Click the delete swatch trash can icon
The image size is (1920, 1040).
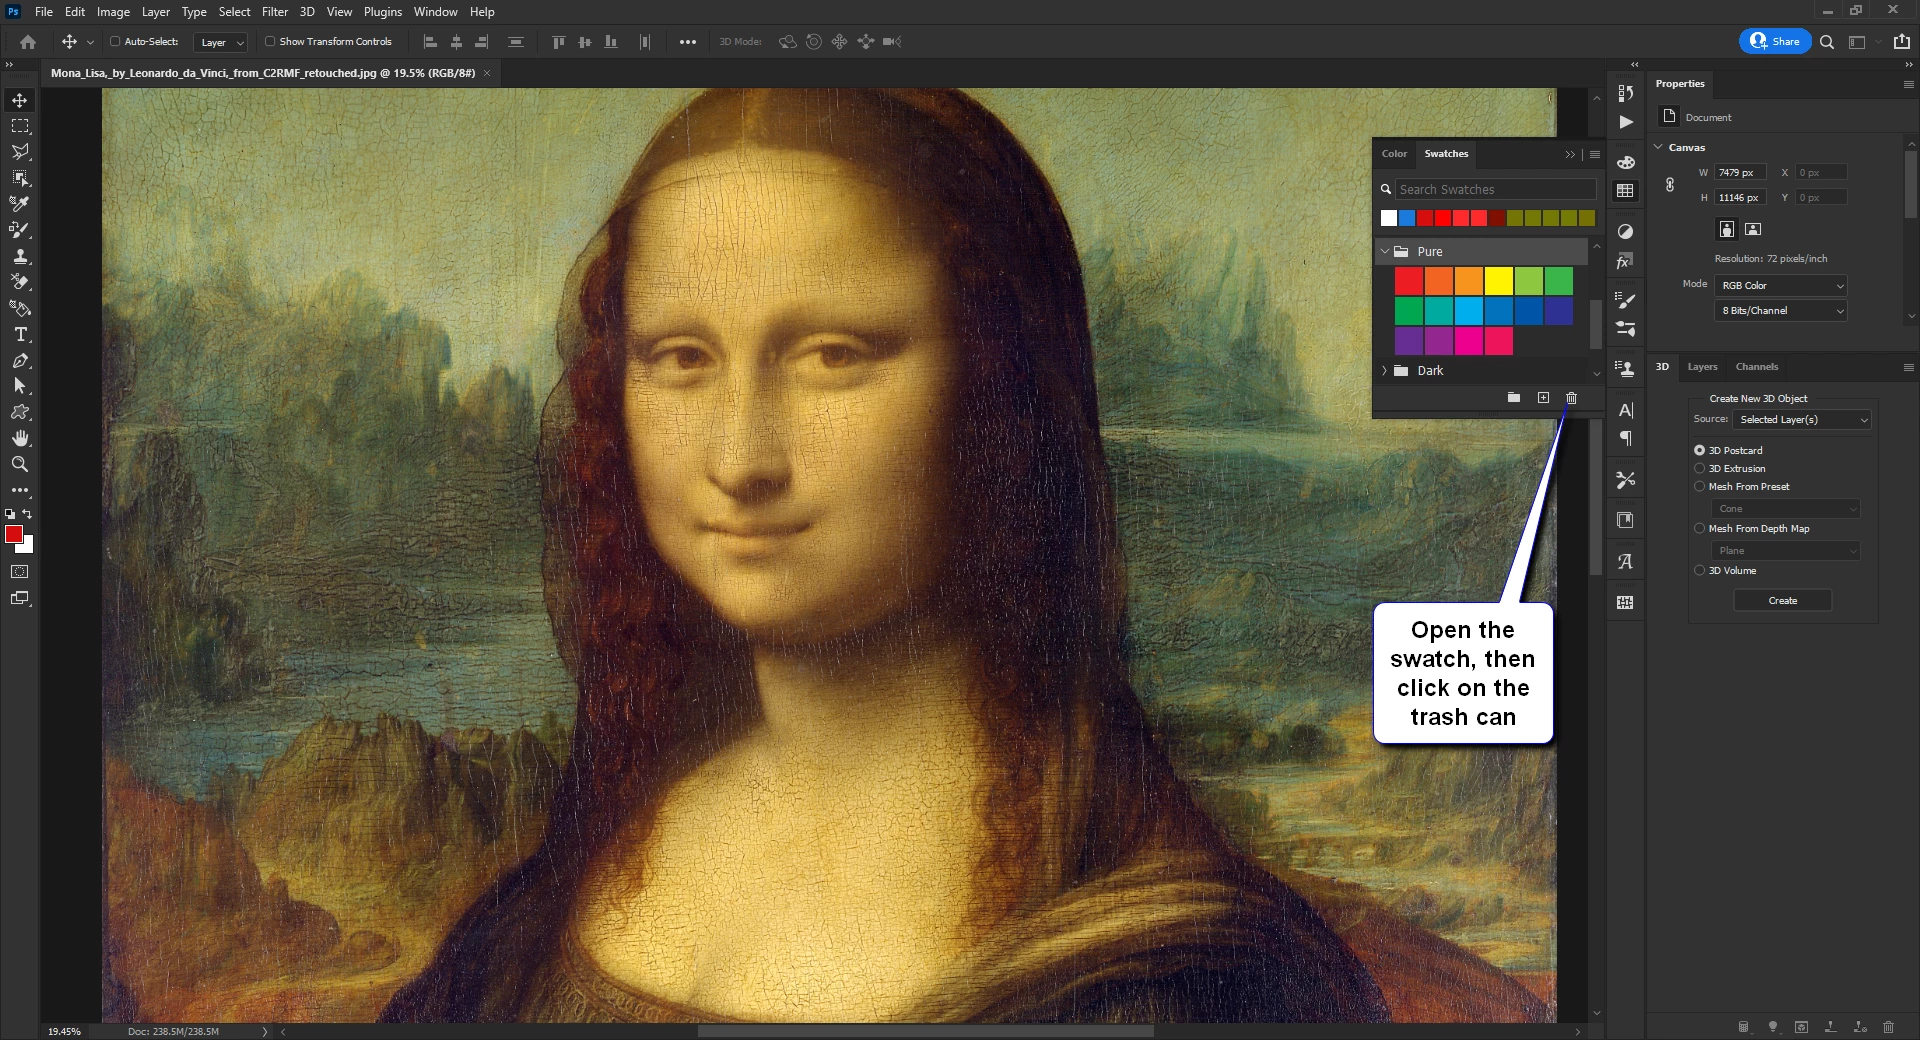click(1571, 398)
